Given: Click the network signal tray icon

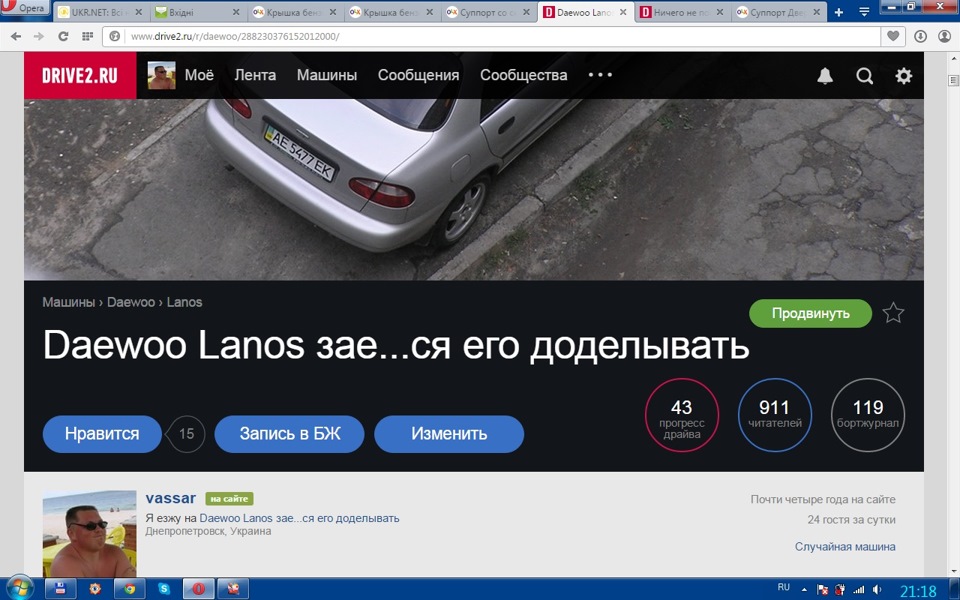Looking at the screenshot, I should click(859, 590).
